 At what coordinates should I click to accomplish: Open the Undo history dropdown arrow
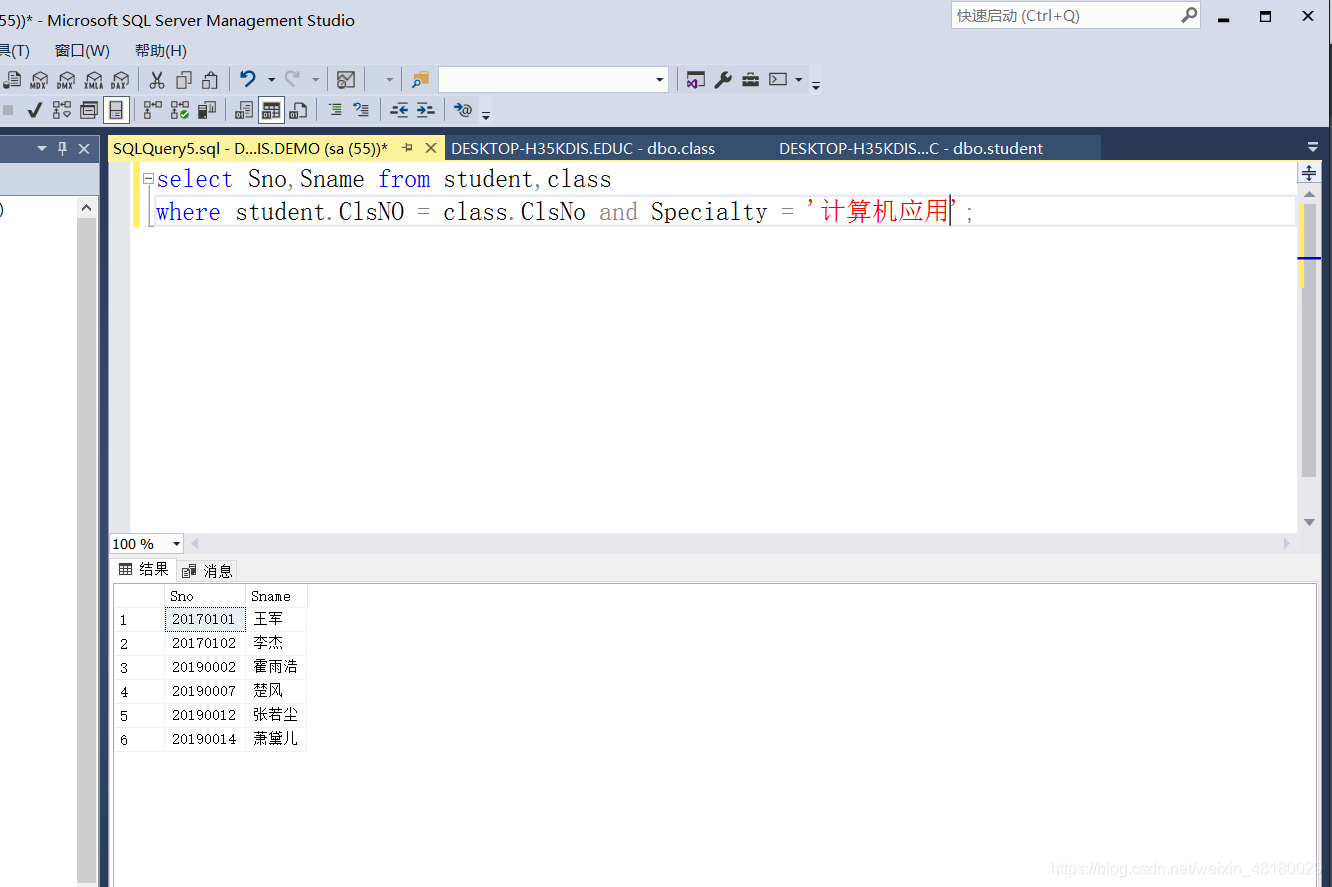tap(271, 80)
